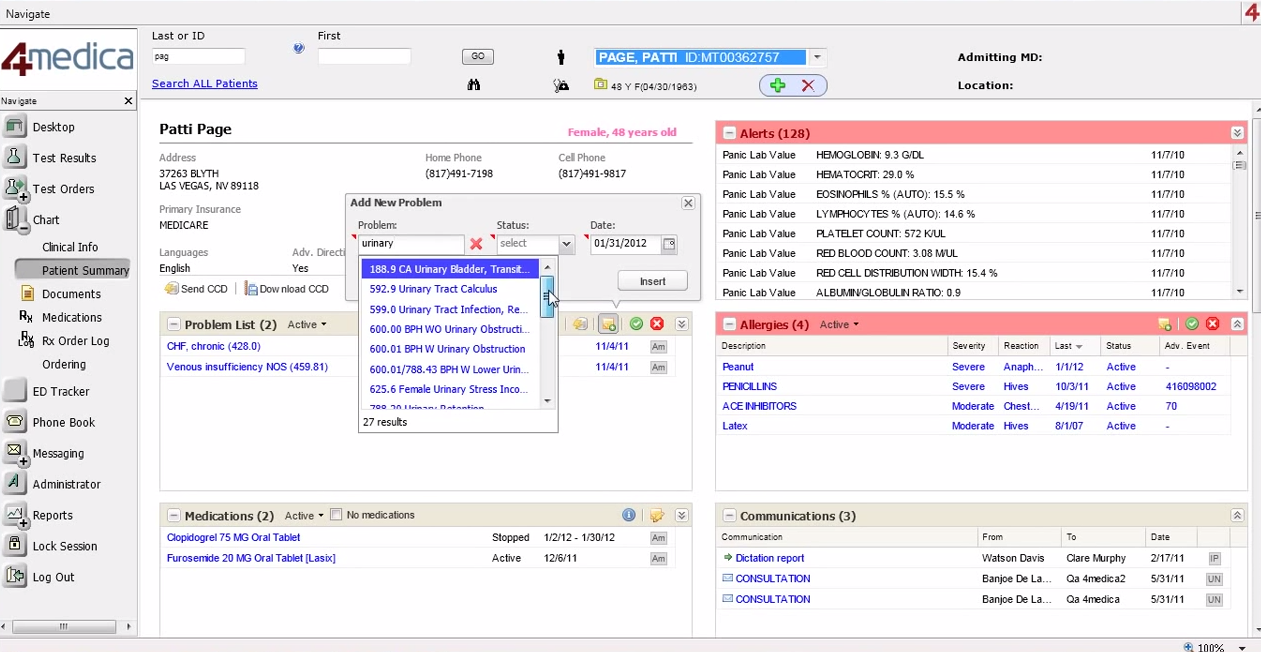
Task: Click the green plus add patient icon
Action: tap(778, 86)
